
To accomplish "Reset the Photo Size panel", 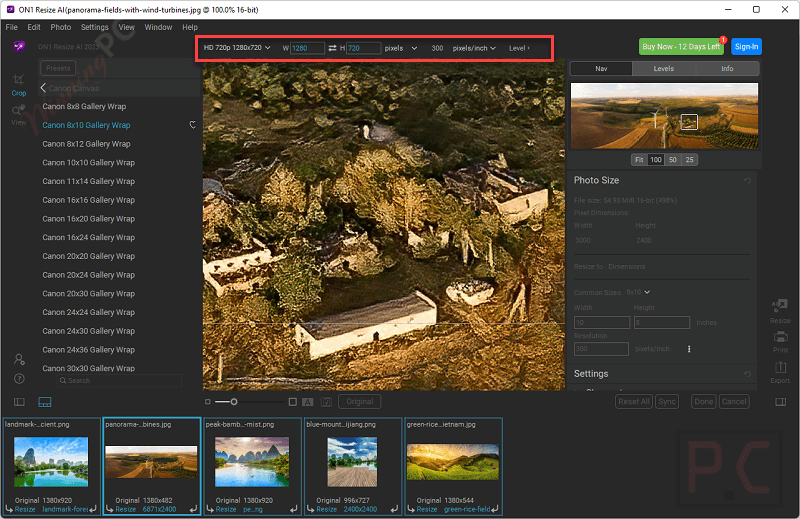I will 747,181.
